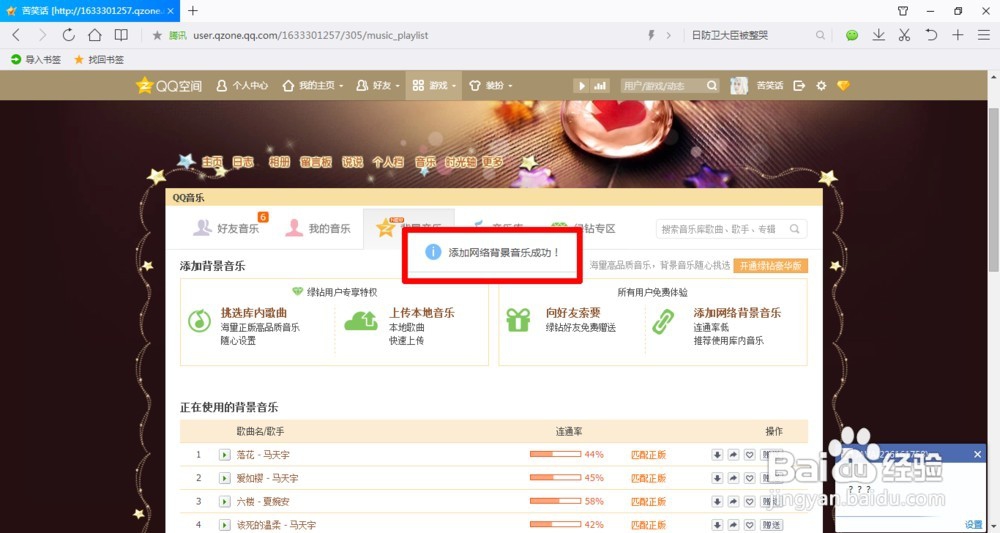Click the yellow diamond VIP icon
The image size is (1000, 533).
coord(843,85)
